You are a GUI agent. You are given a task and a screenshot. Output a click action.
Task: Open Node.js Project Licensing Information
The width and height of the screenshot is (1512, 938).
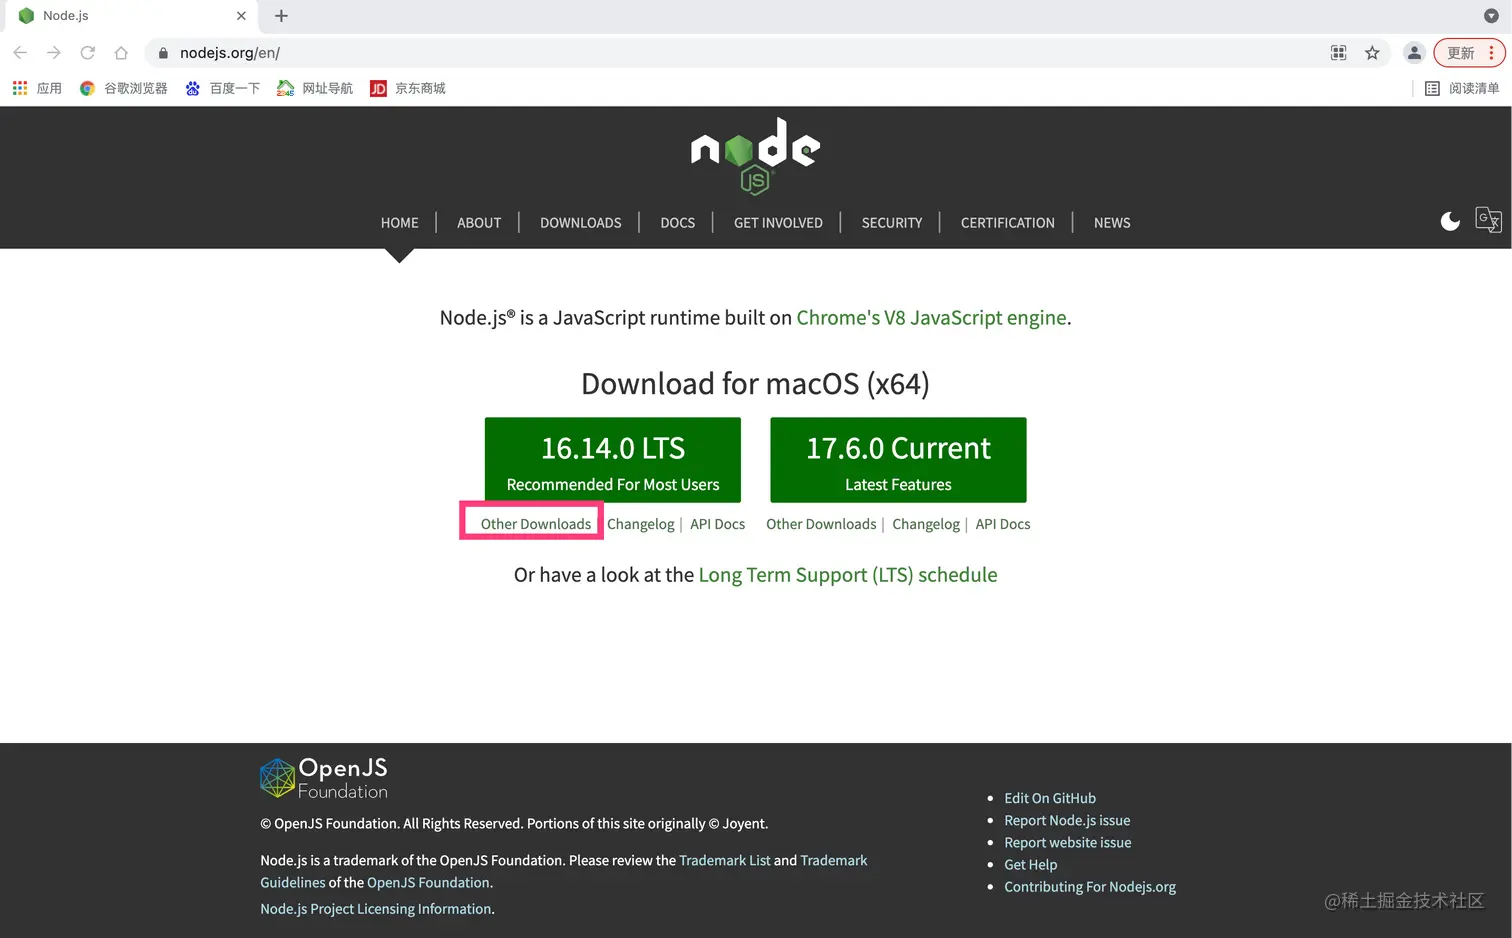tap(376, 909)
